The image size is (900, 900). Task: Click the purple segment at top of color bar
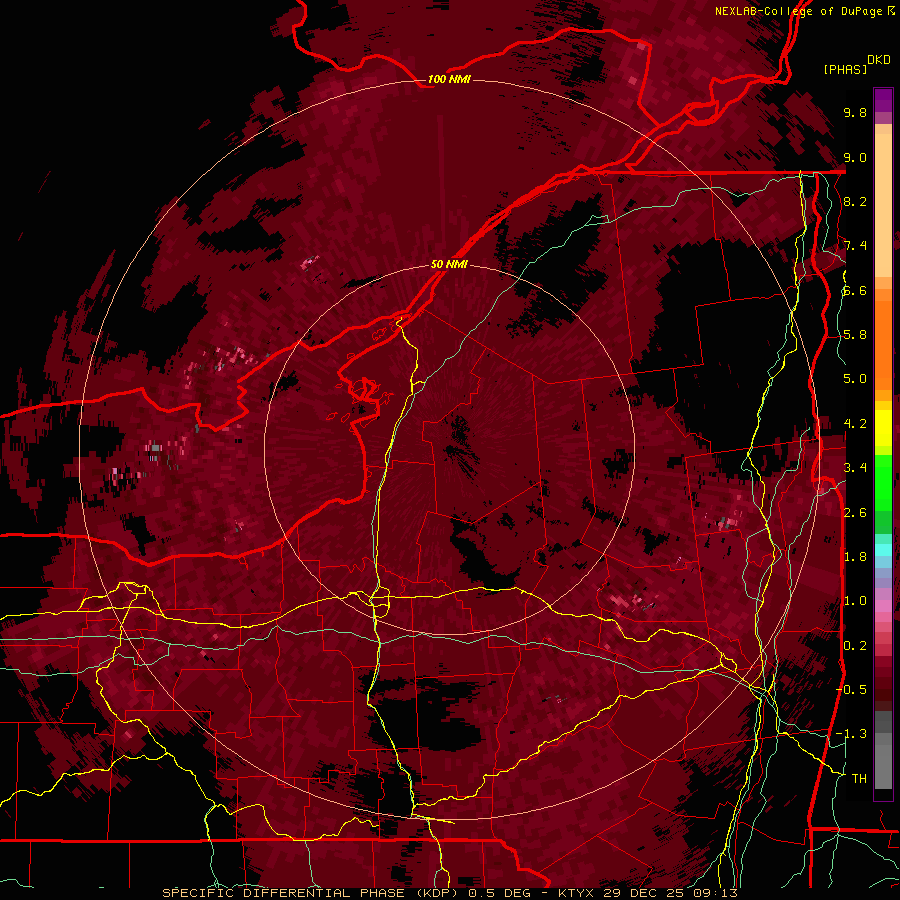click(x=883, y=100)
